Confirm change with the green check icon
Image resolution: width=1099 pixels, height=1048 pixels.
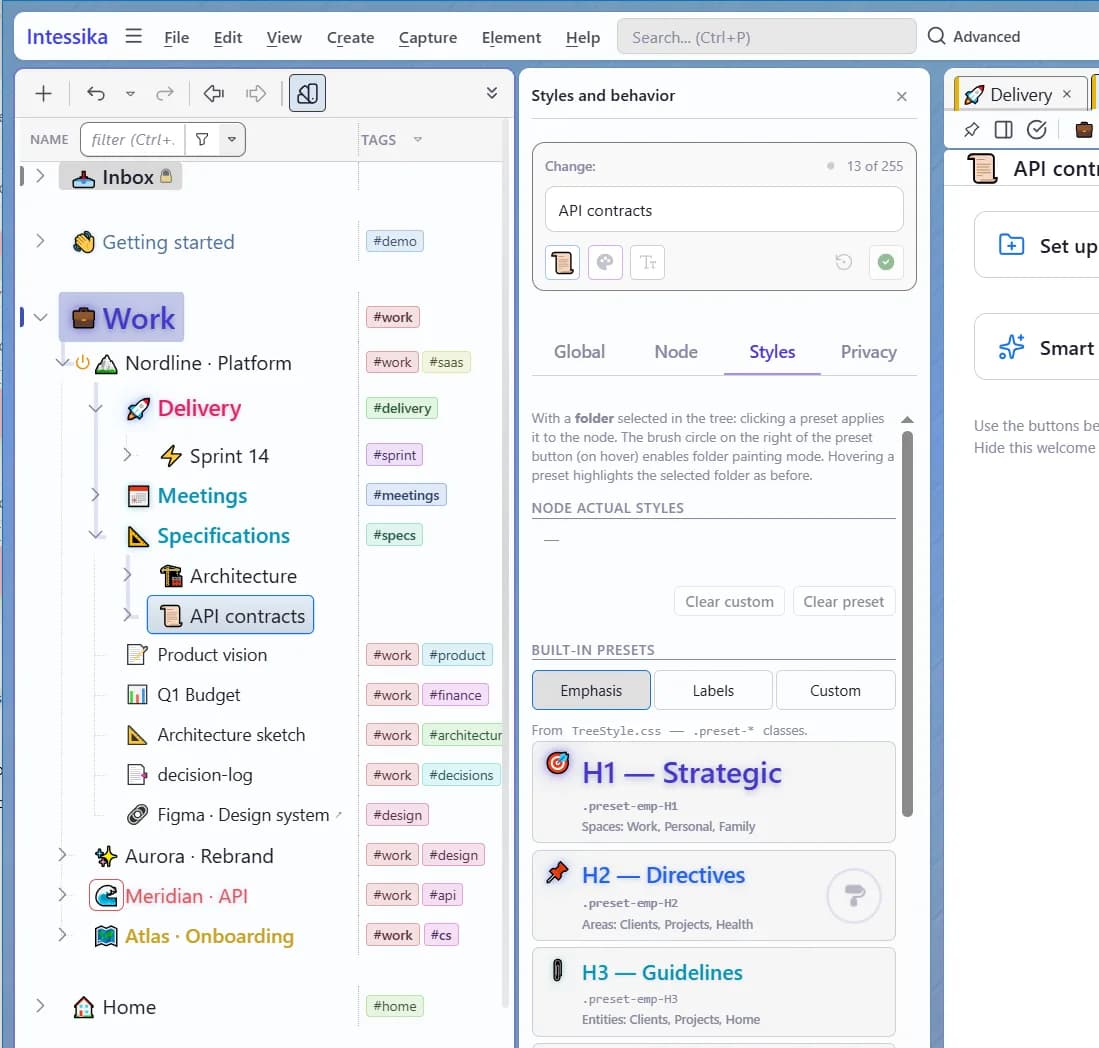886,262
